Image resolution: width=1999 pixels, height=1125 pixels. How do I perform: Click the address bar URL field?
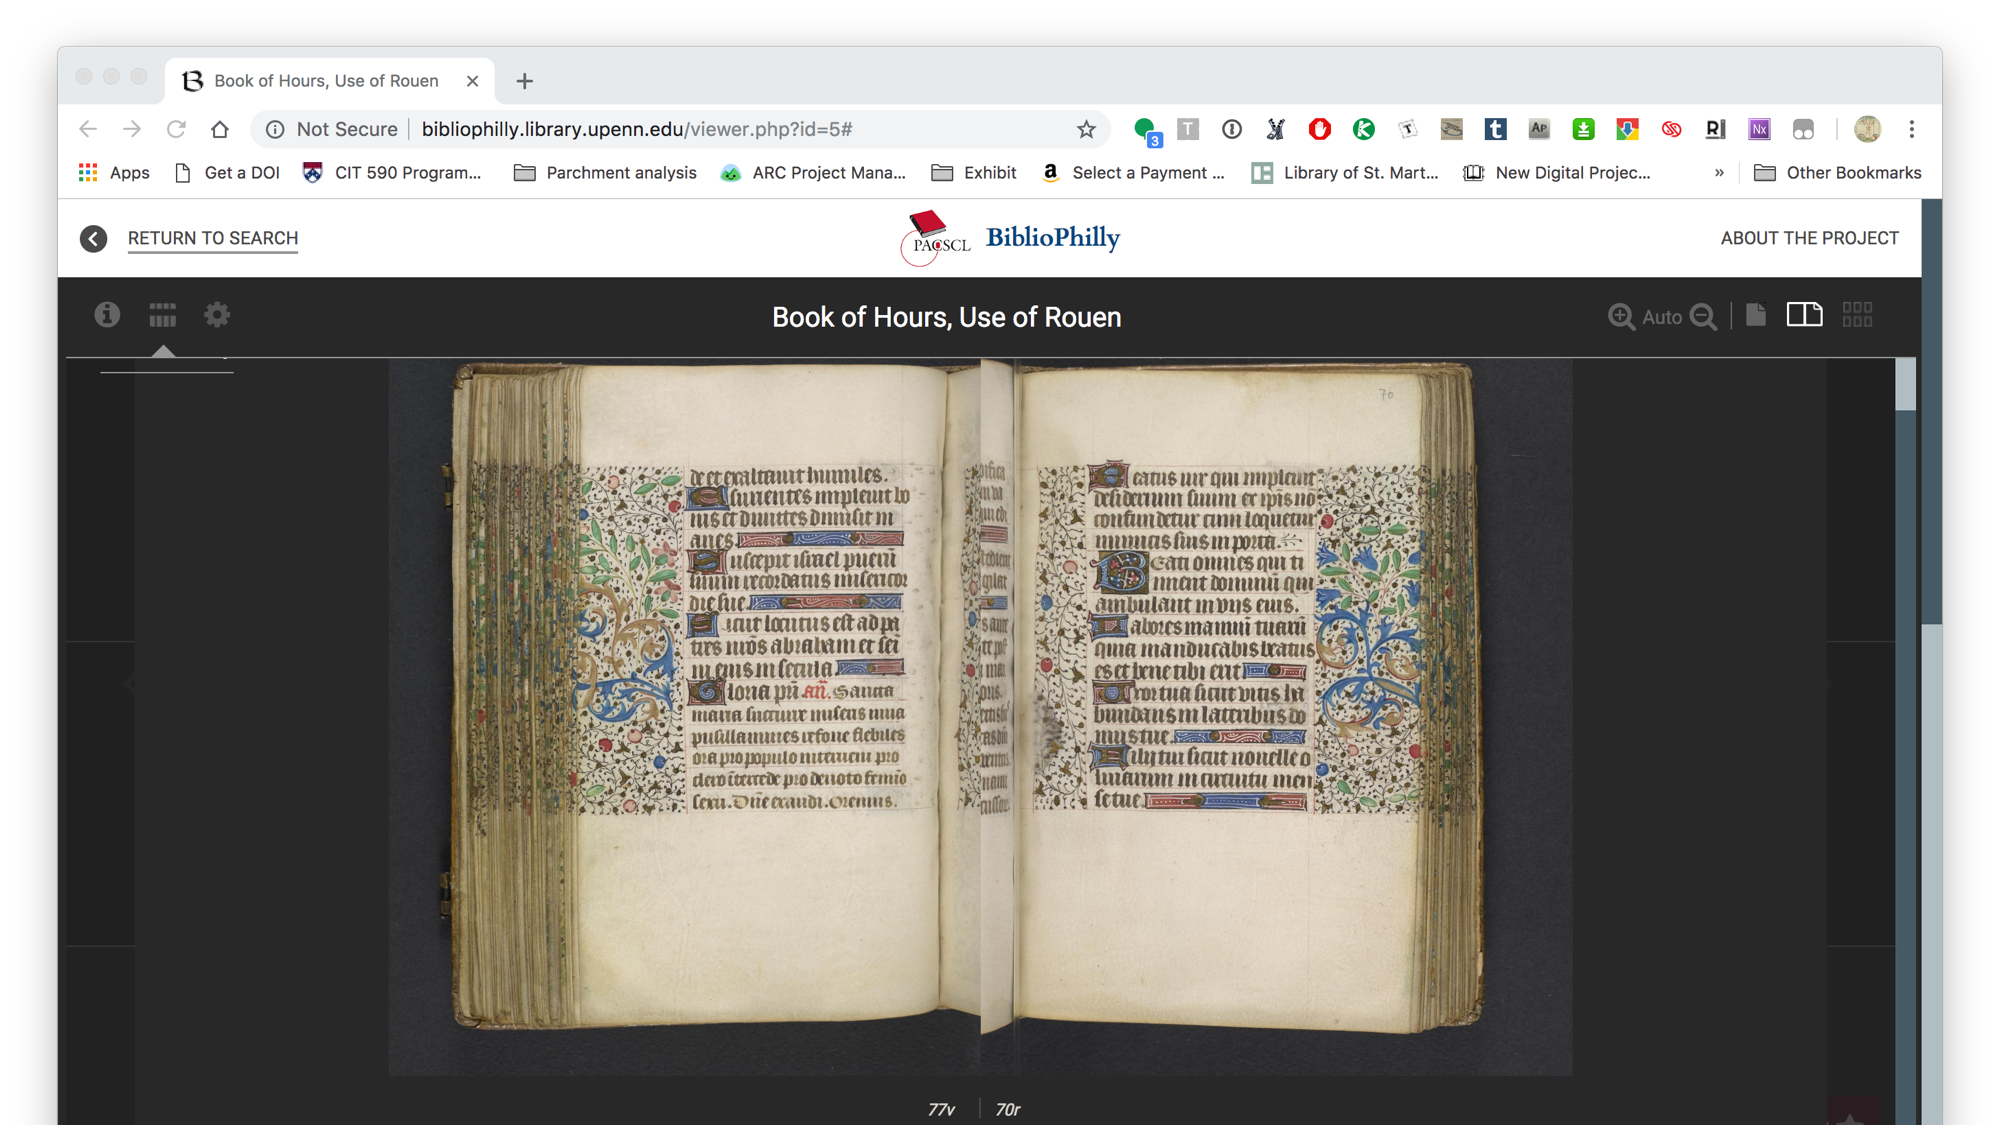(x=636, y=129)
